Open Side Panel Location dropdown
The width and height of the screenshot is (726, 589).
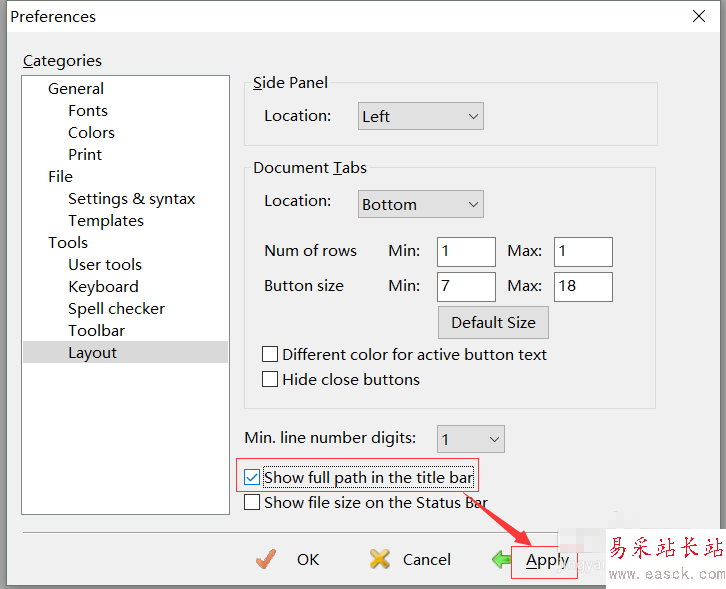(x=421, y=117)
